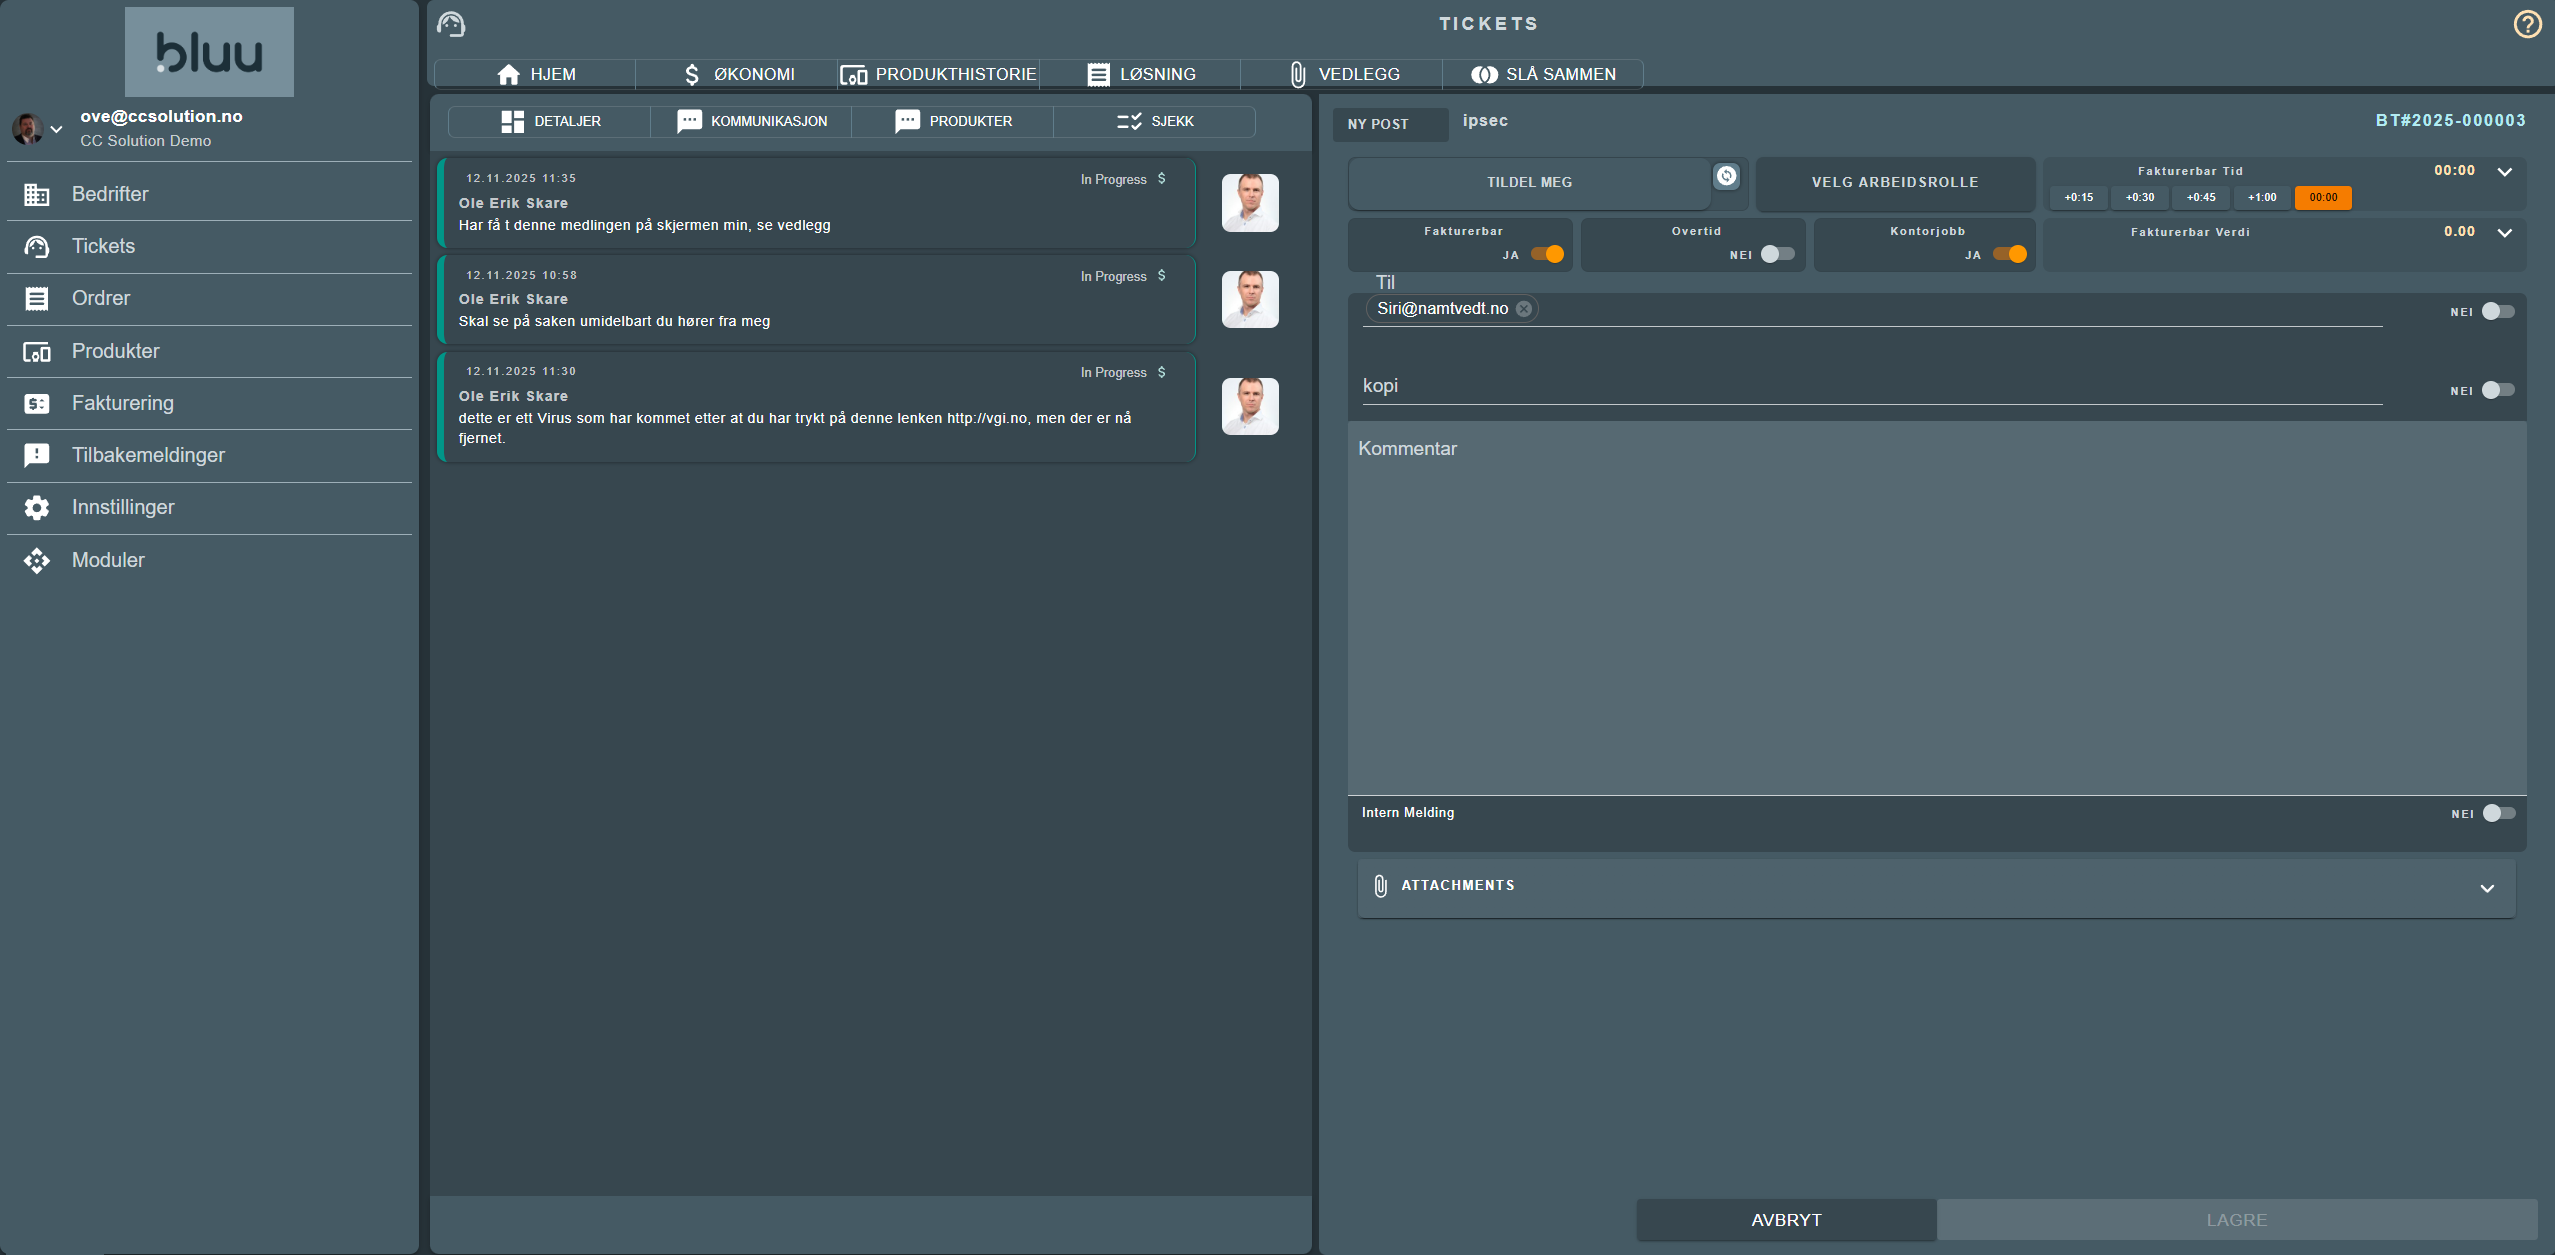
Task: Click dollar icon on 11:35 message
Action: pos(1161,179)
